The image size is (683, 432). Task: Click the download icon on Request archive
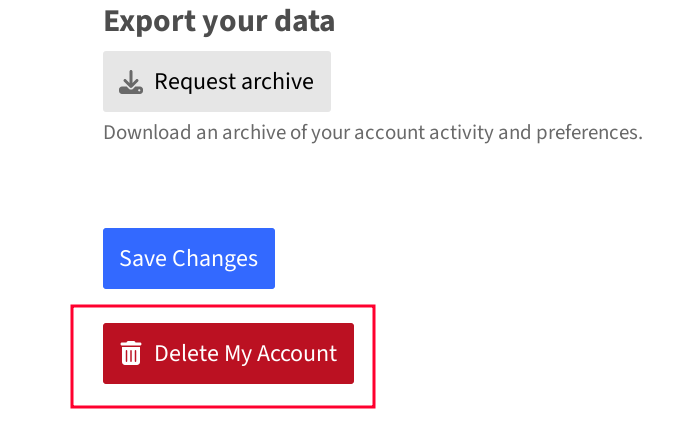[131, 82]
